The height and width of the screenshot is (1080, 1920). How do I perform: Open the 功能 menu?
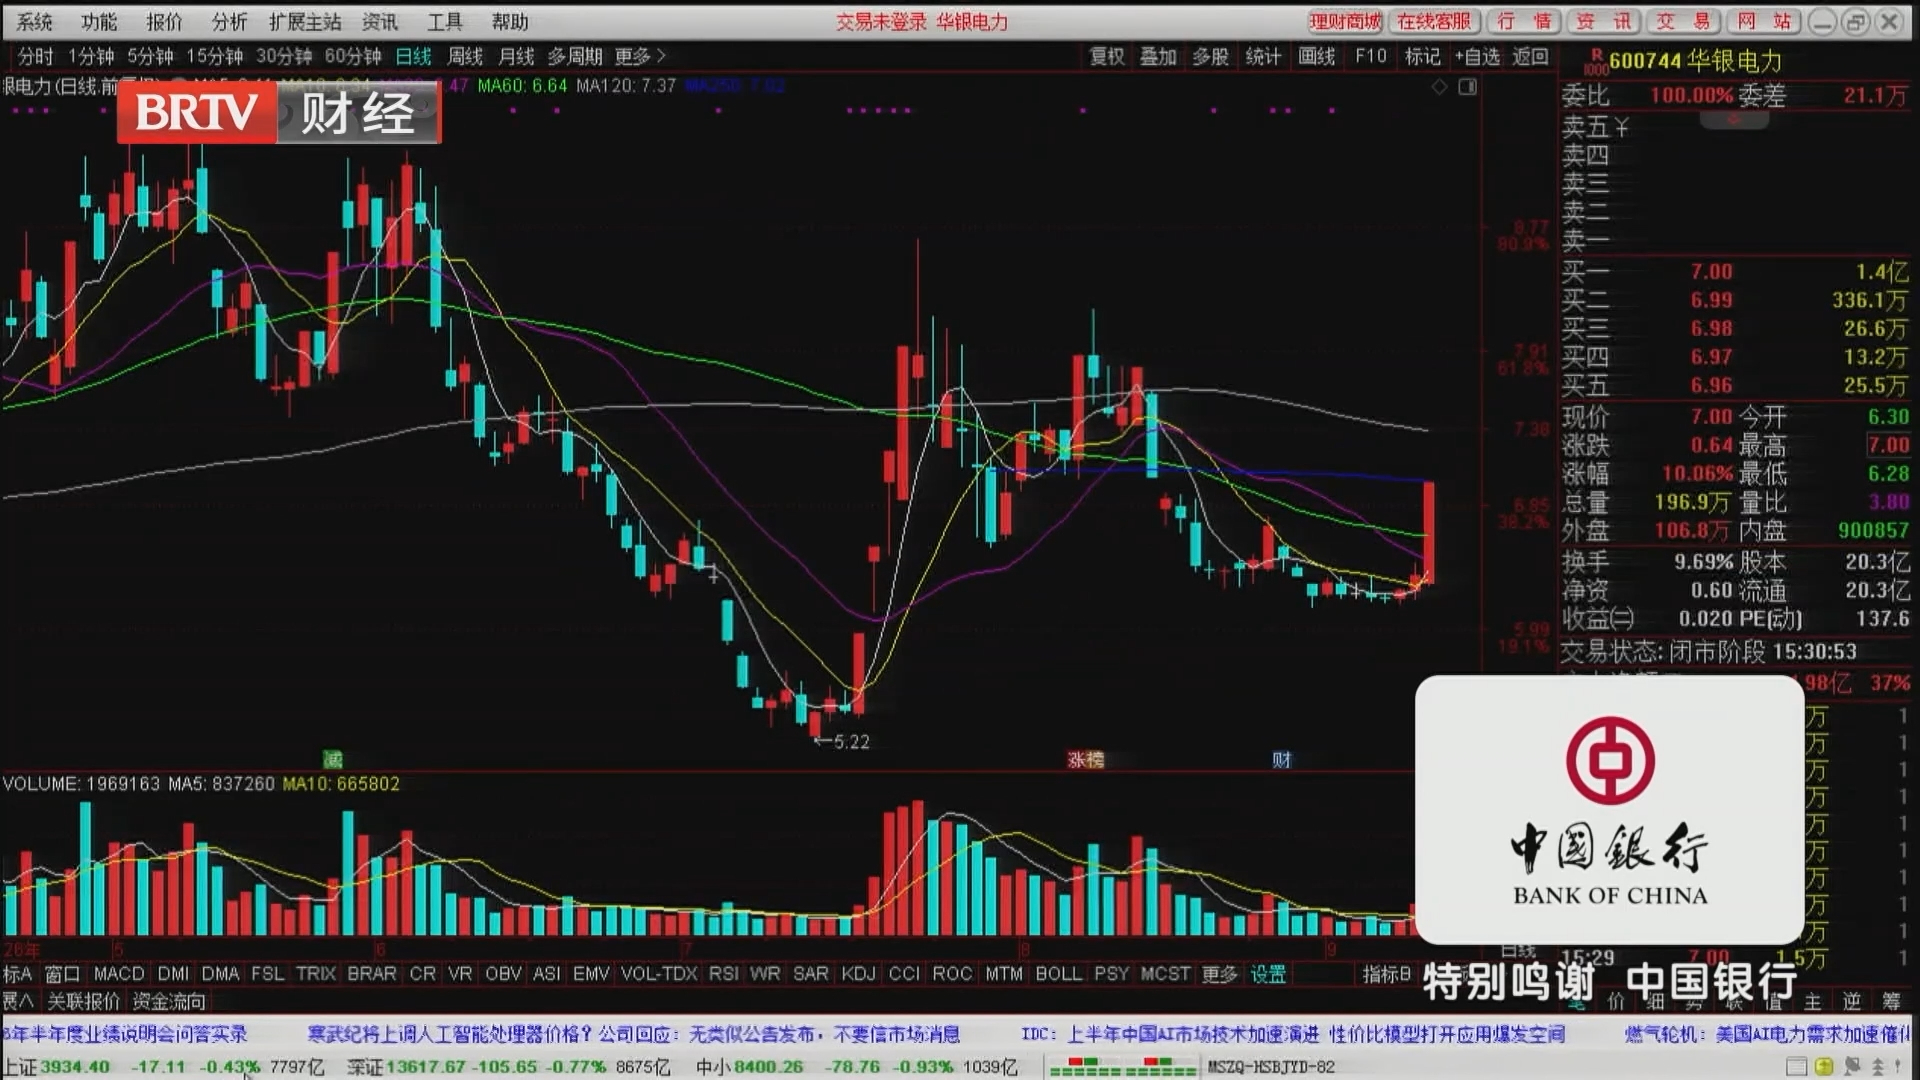(x=99, y=21)
